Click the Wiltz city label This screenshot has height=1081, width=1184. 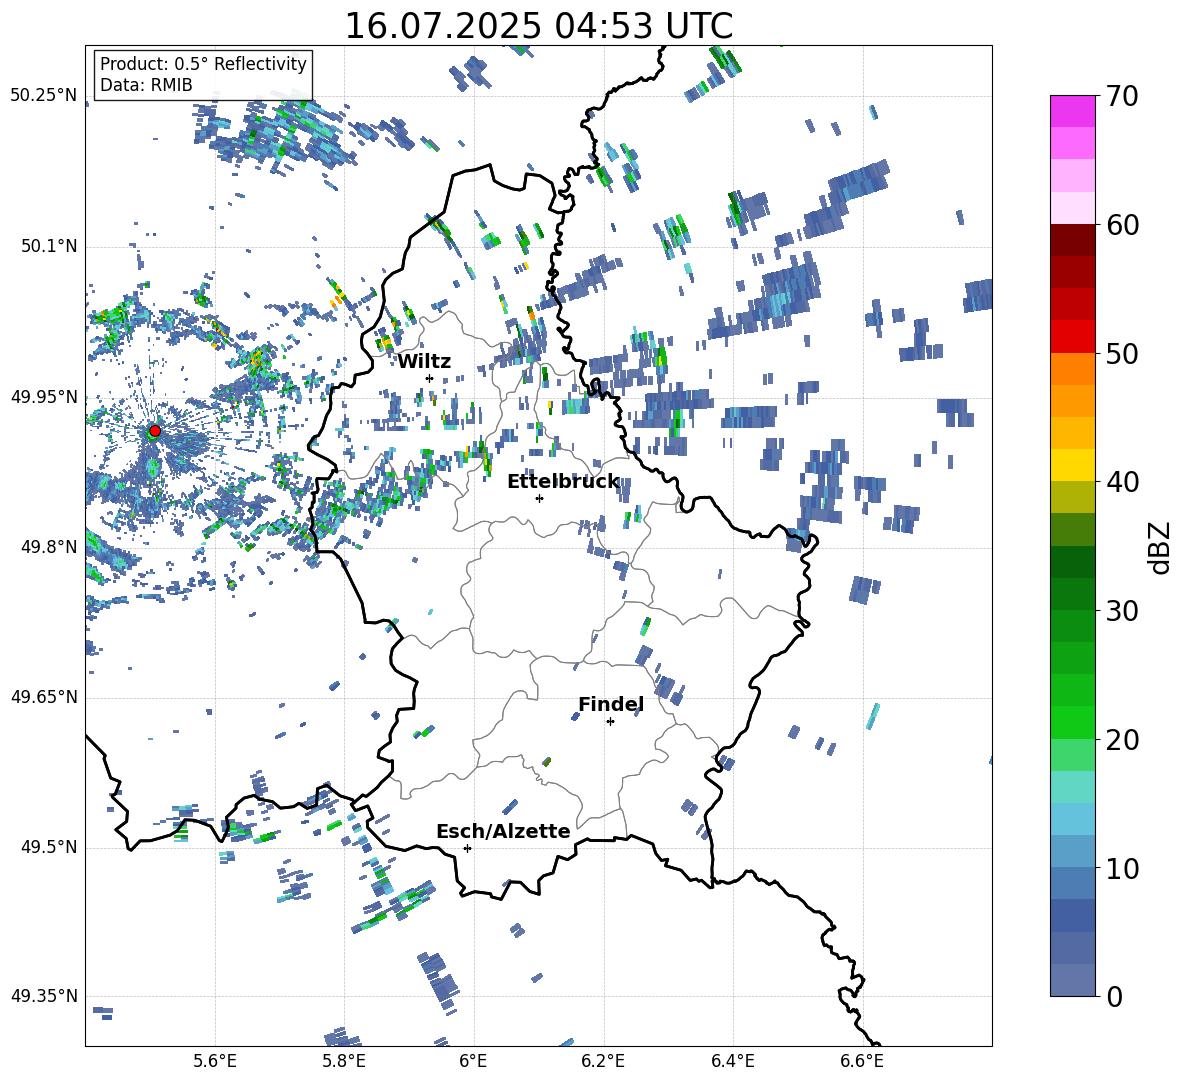(x=424, y=362)
